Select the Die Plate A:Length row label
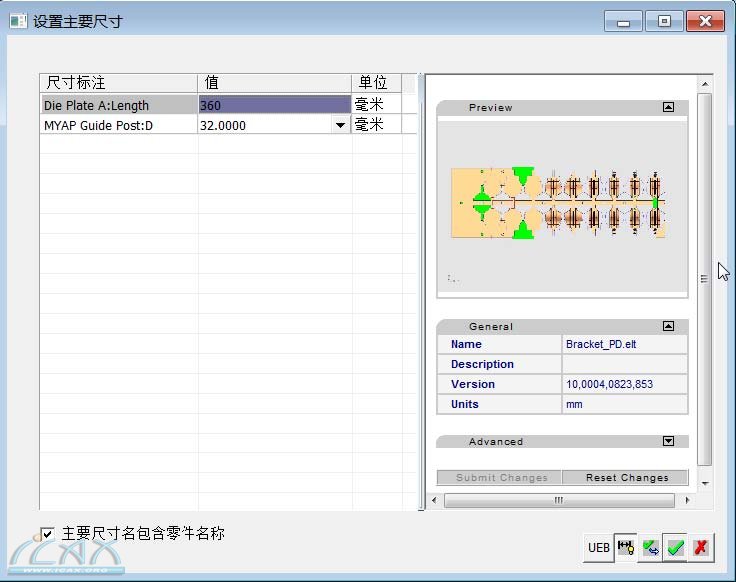 [x=119, y=105]
